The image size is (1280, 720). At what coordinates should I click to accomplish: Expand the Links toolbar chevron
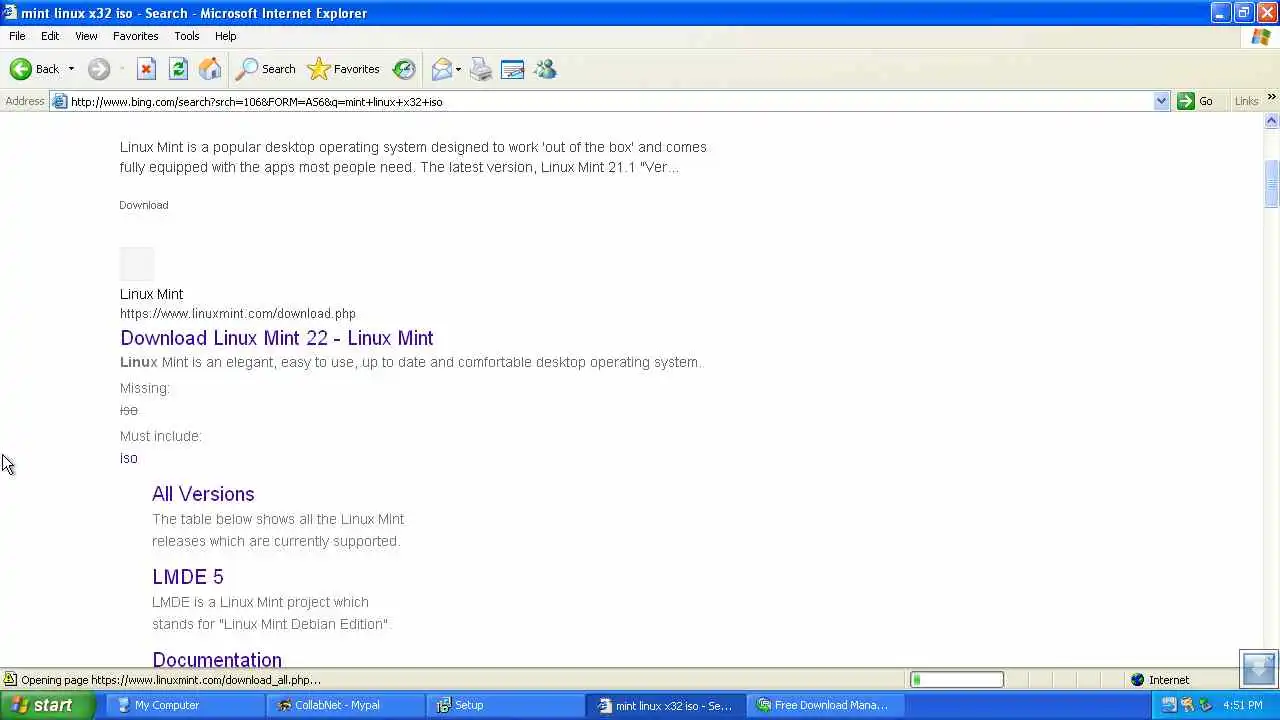tap(1272, 98)
